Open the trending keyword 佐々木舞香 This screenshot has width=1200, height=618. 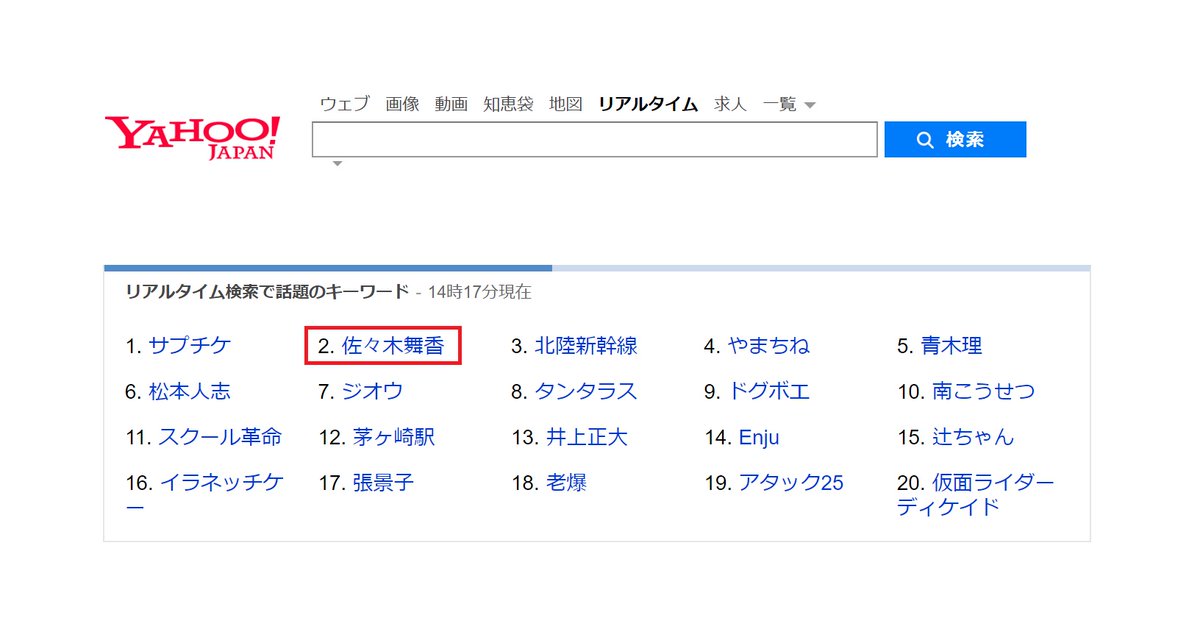pos(393,346)
